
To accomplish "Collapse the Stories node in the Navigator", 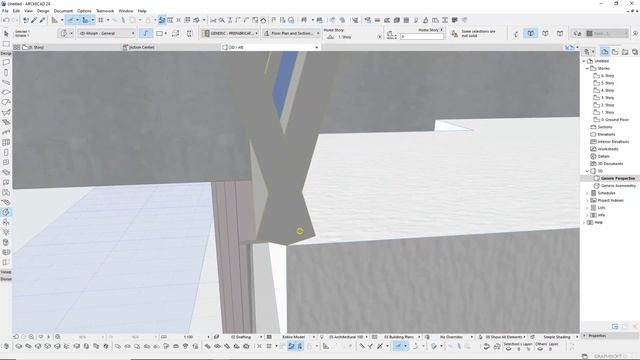I will click(x=587, y=69).
